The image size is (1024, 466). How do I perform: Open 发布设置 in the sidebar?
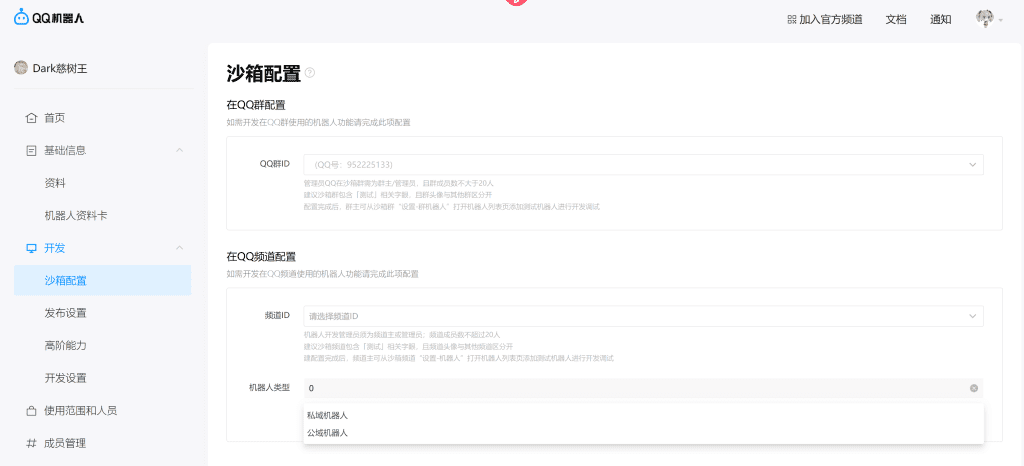click(66, 313)
